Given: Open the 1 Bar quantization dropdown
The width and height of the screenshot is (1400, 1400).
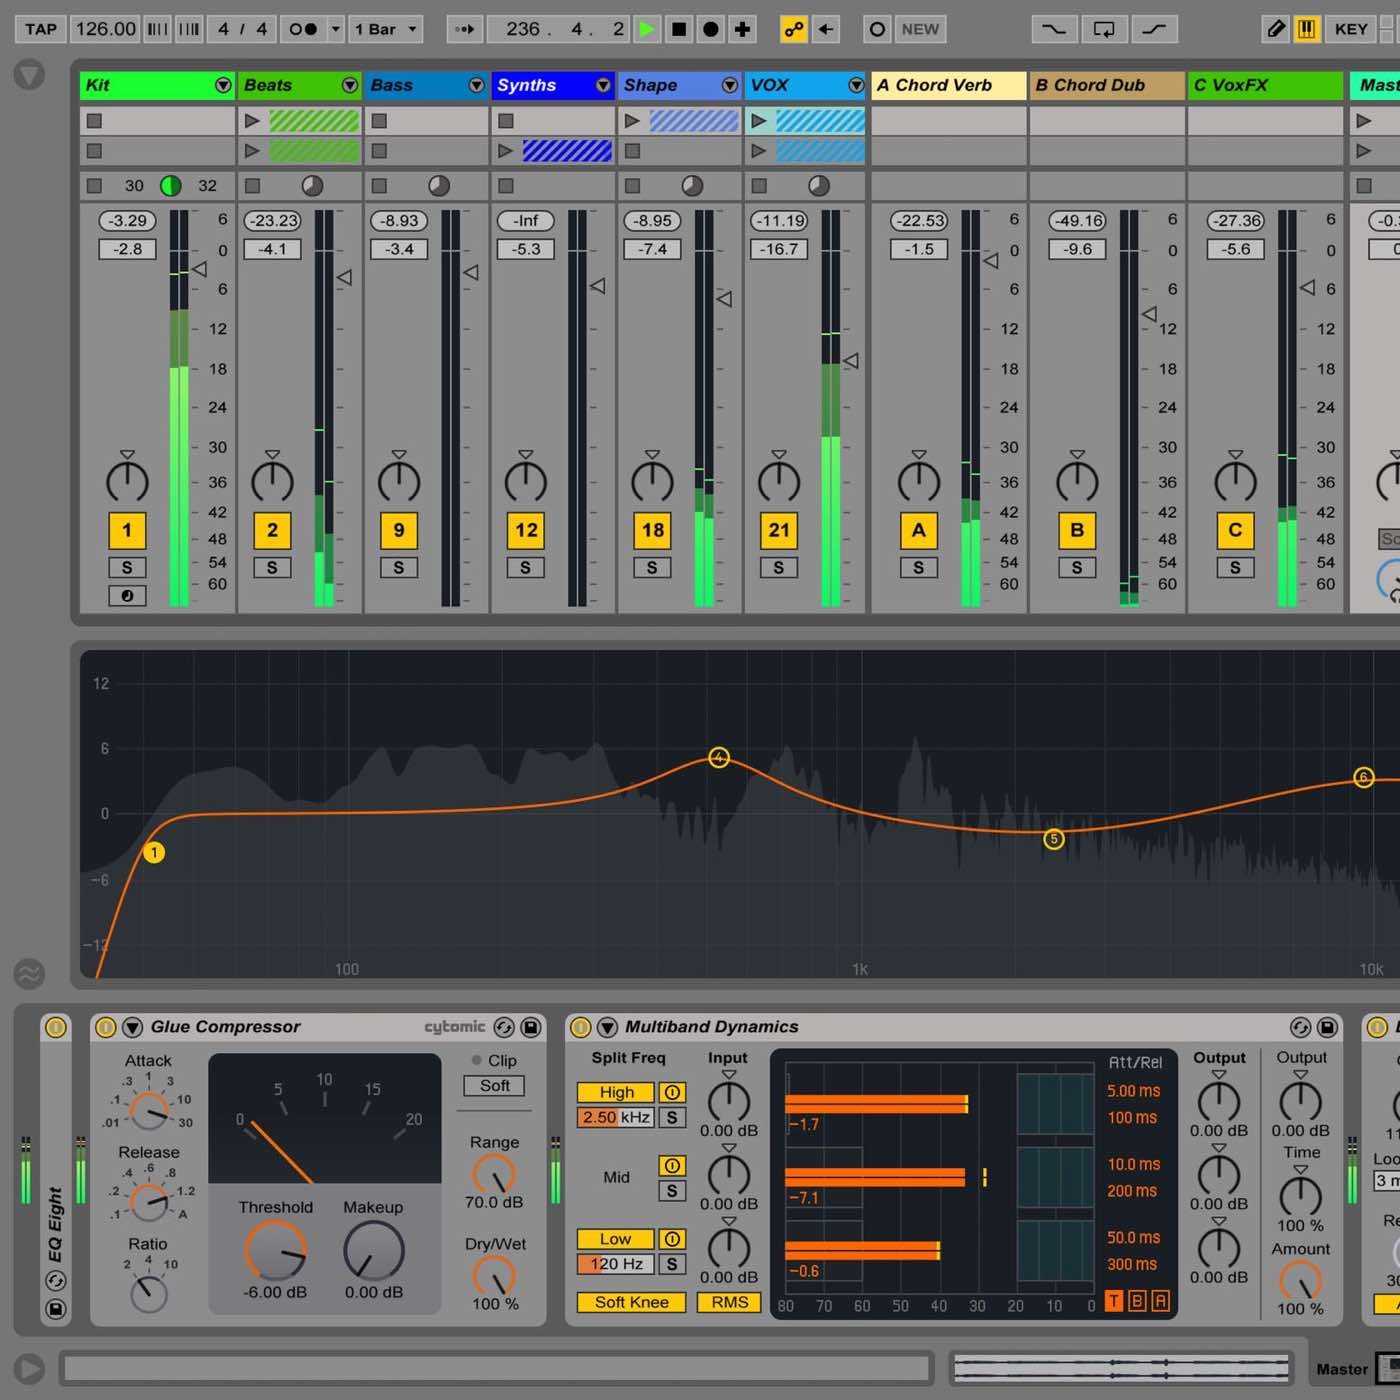Looking at the screenshot, I should (385, 29).
